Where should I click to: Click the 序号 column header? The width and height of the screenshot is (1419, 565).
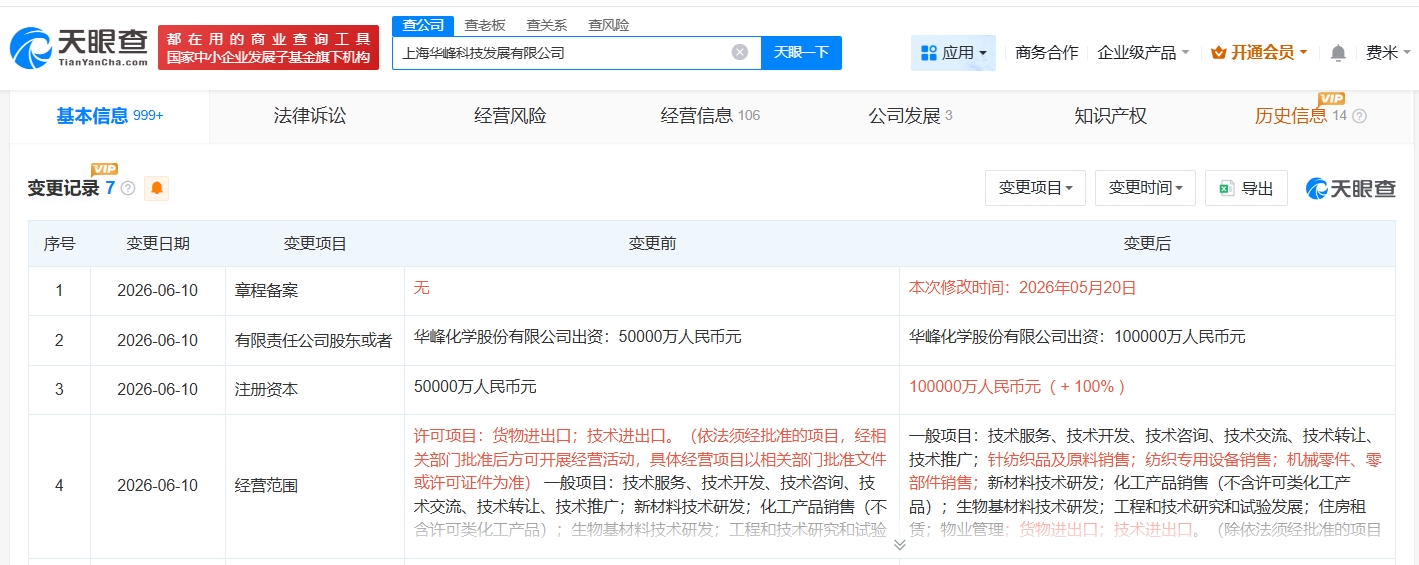(x=59, y=243)
